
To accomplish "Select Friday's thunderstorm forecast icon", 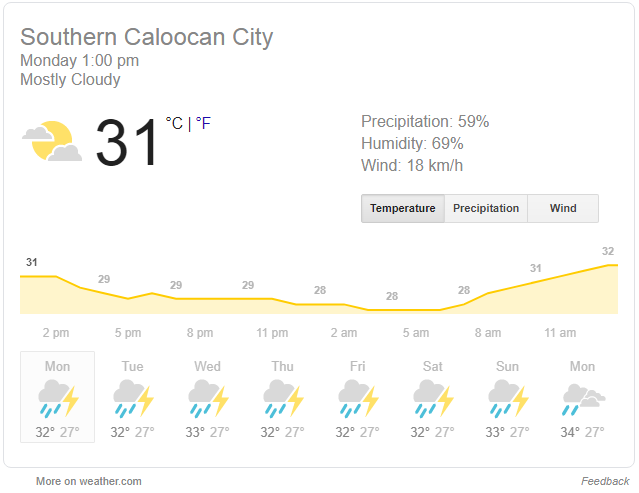I will (x=358, y=399).
